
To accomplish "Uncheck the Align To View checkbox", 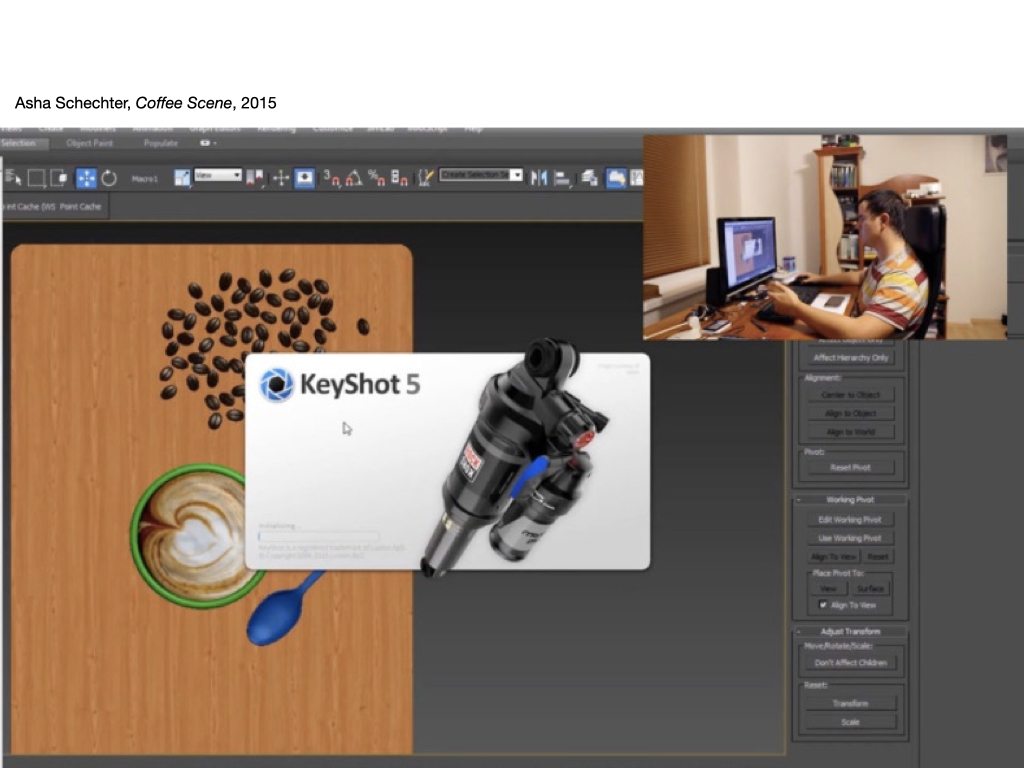I will [x=823, y=605].
